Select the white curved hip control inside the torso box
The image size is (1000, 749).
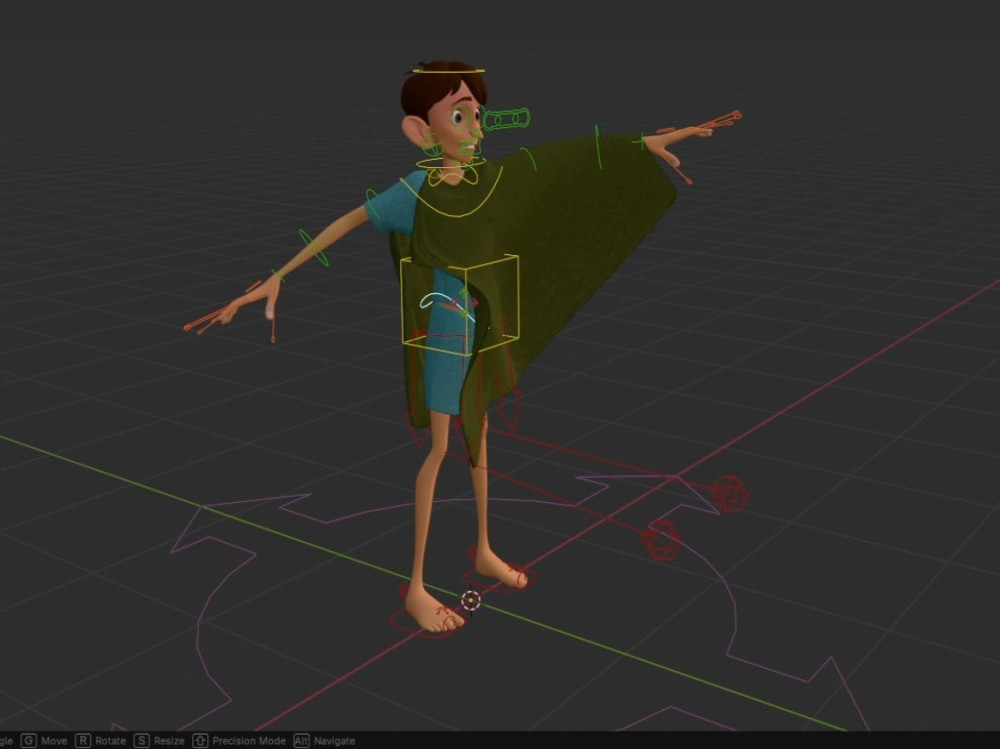click(447, 306)
